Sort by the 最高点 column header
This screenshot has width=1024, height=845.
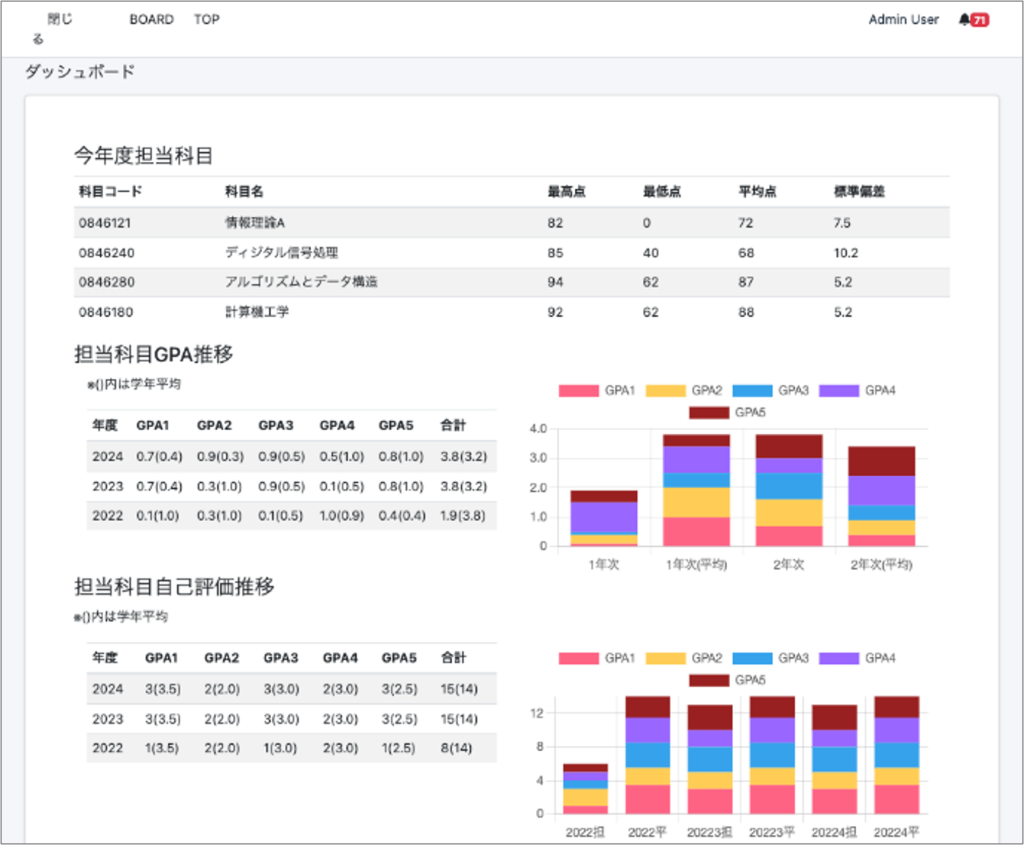pyautogui.click(x=567, y=192)
